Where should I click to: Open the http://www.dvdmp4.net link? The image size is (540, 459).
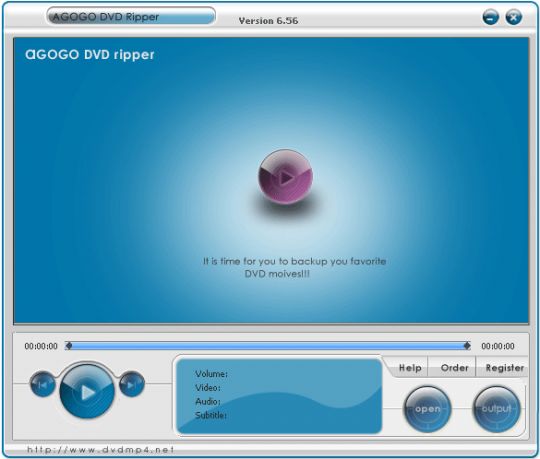[x=101, y=450]
